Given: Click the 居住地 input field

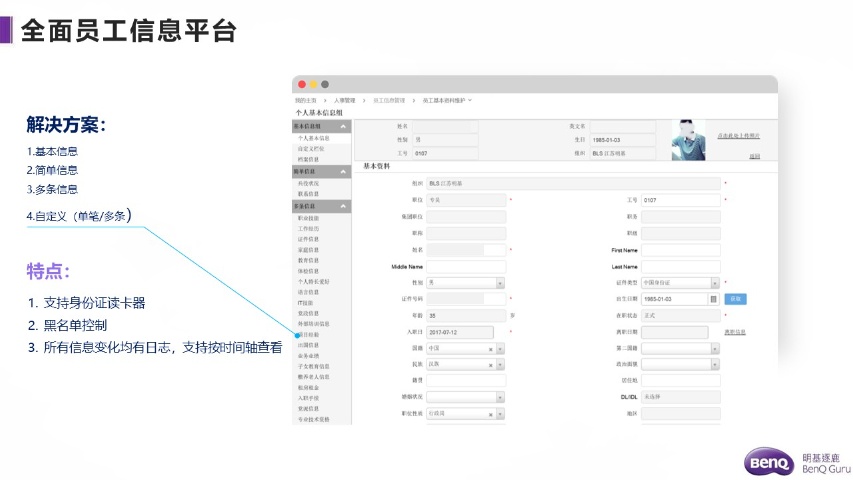Looking at the screenshot, I should 681,380.
